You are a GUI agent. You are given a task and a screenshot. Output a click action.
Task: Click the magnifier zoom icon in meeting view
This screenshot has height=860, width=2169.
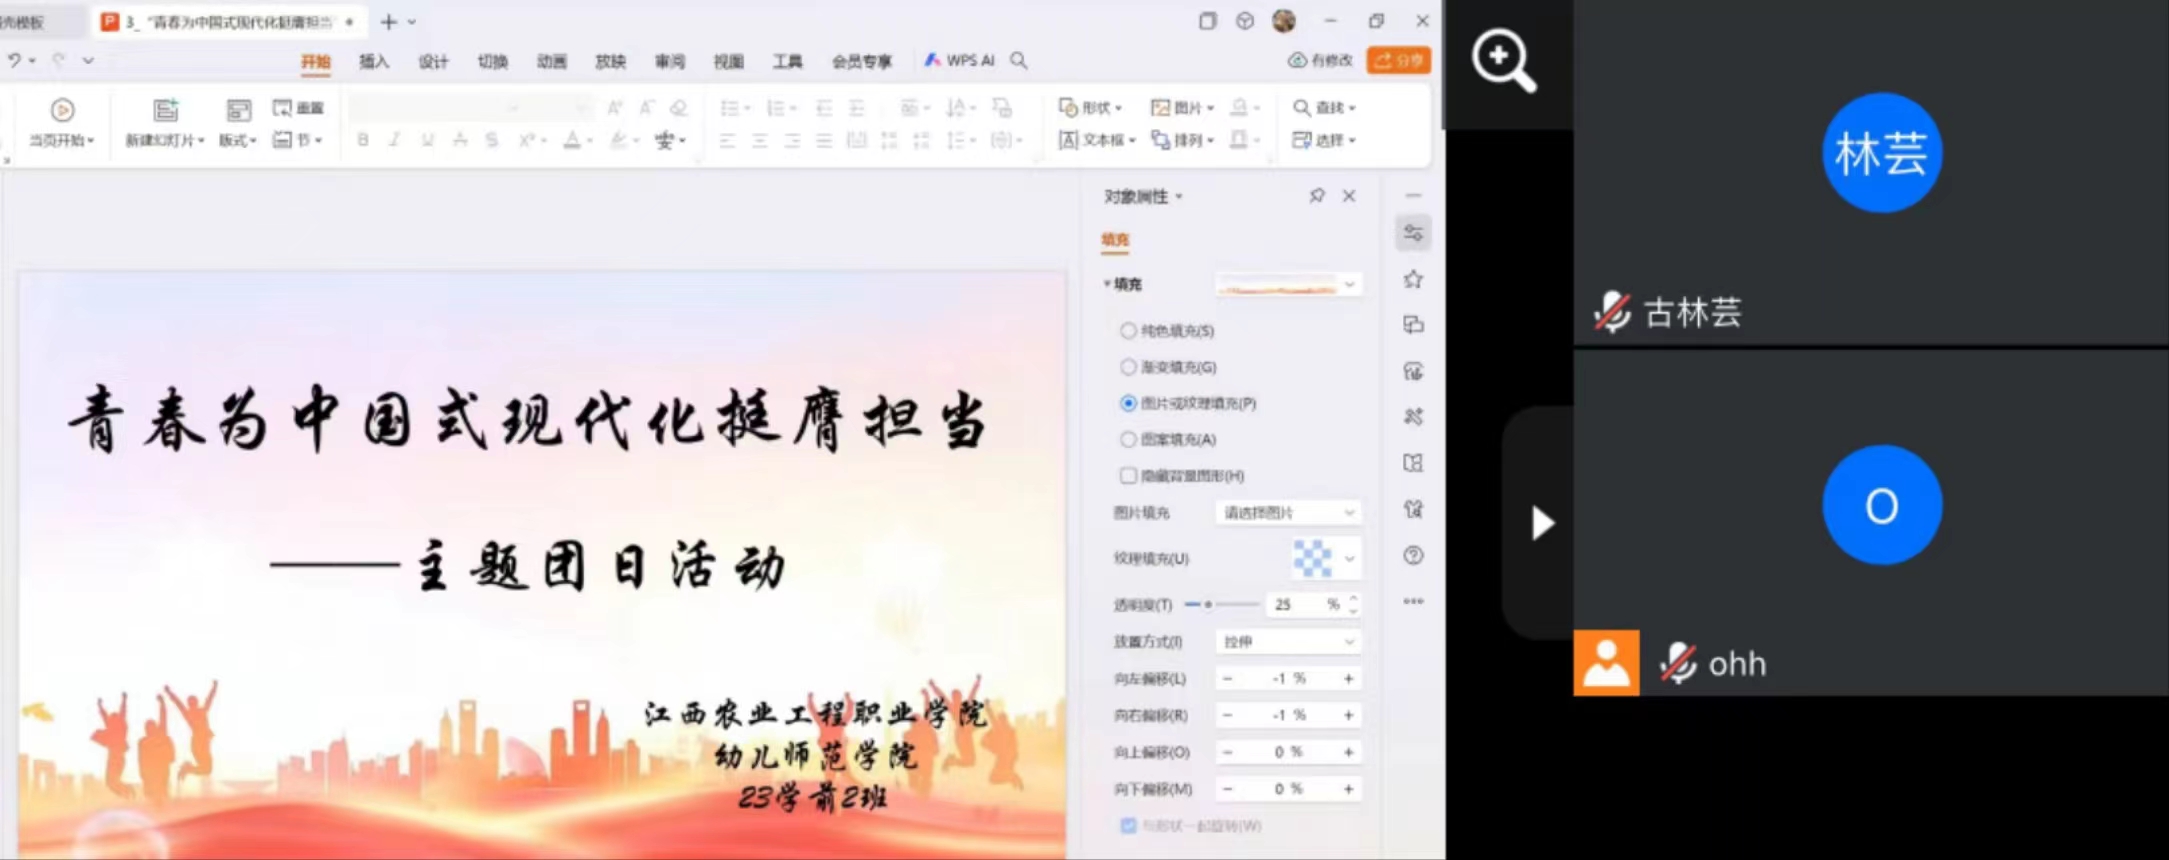tap(1503, 62)
